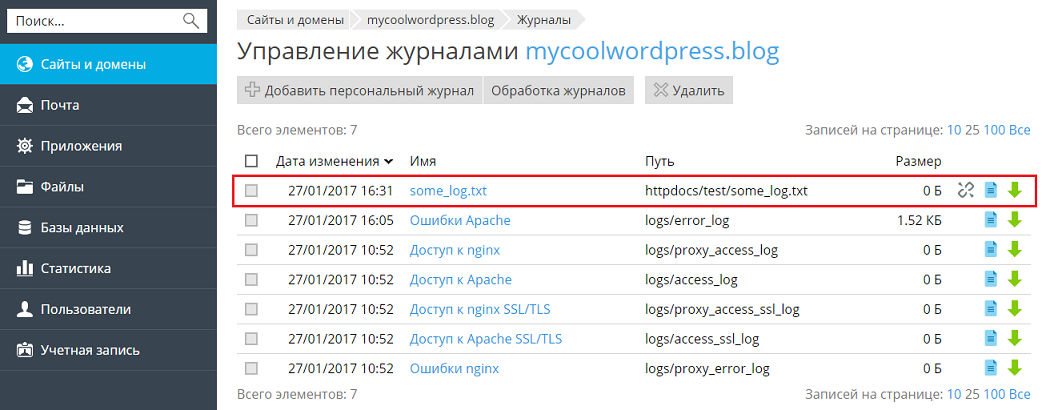1042x410 pixels.
Task: Download the Ошибки nginx log file
Action: 1015,368
